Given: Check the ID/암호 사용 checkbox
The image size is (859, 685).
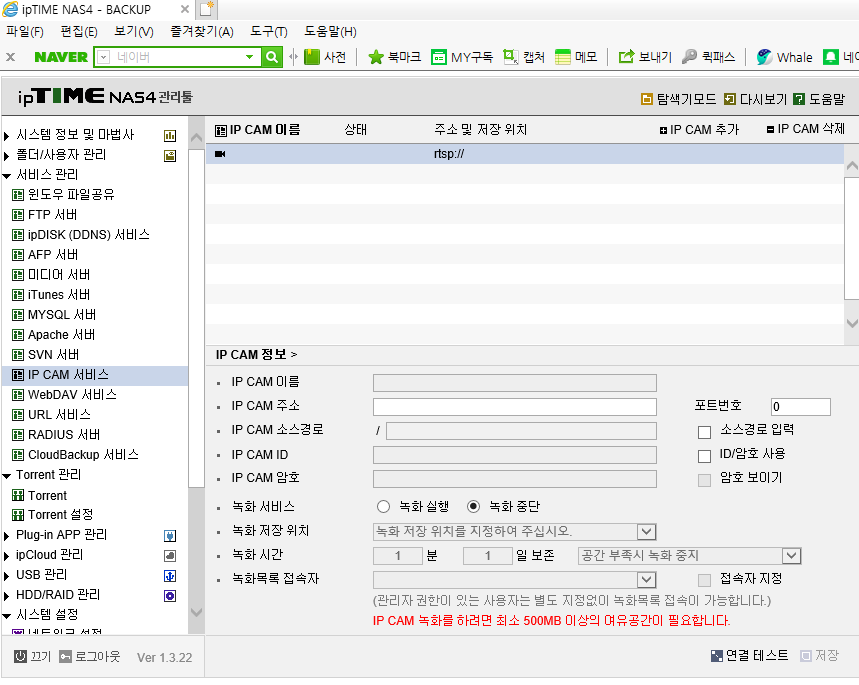Looking at the screenshot, I should [x=705, y=456].
